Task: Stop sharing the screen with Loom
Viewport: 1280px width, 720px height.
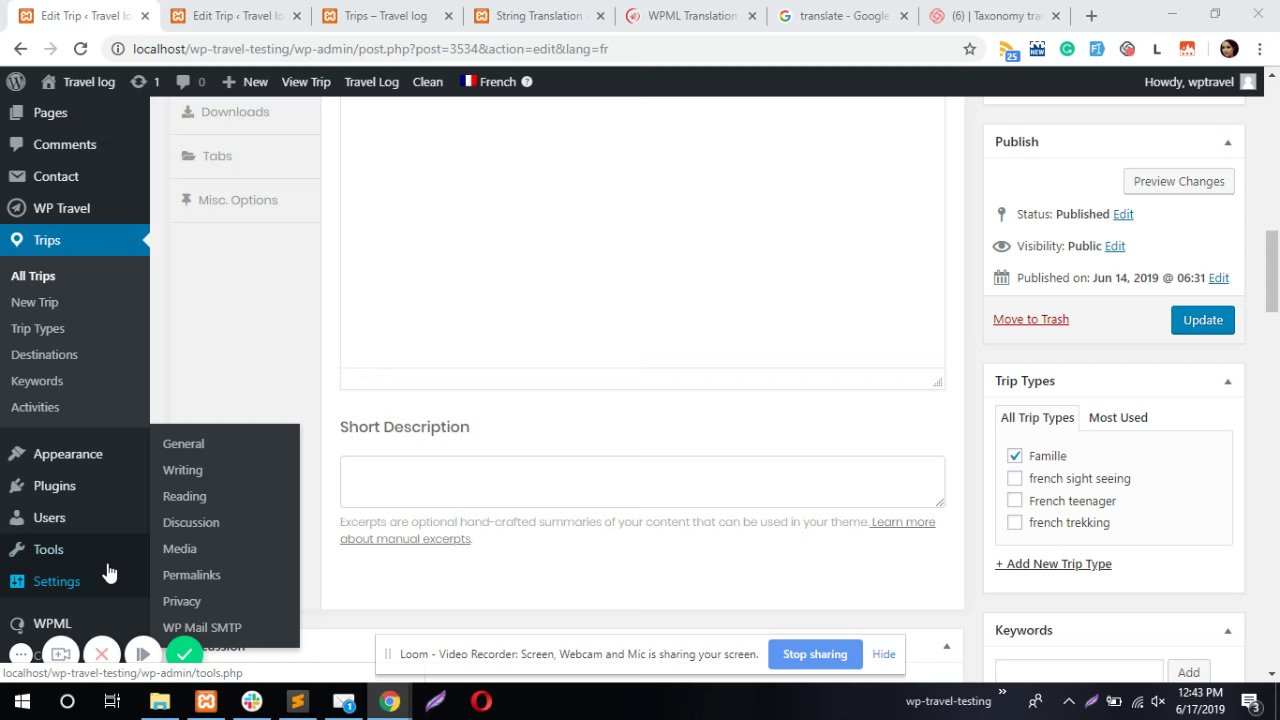Action: pyautogui.click(x=814, y=654)
